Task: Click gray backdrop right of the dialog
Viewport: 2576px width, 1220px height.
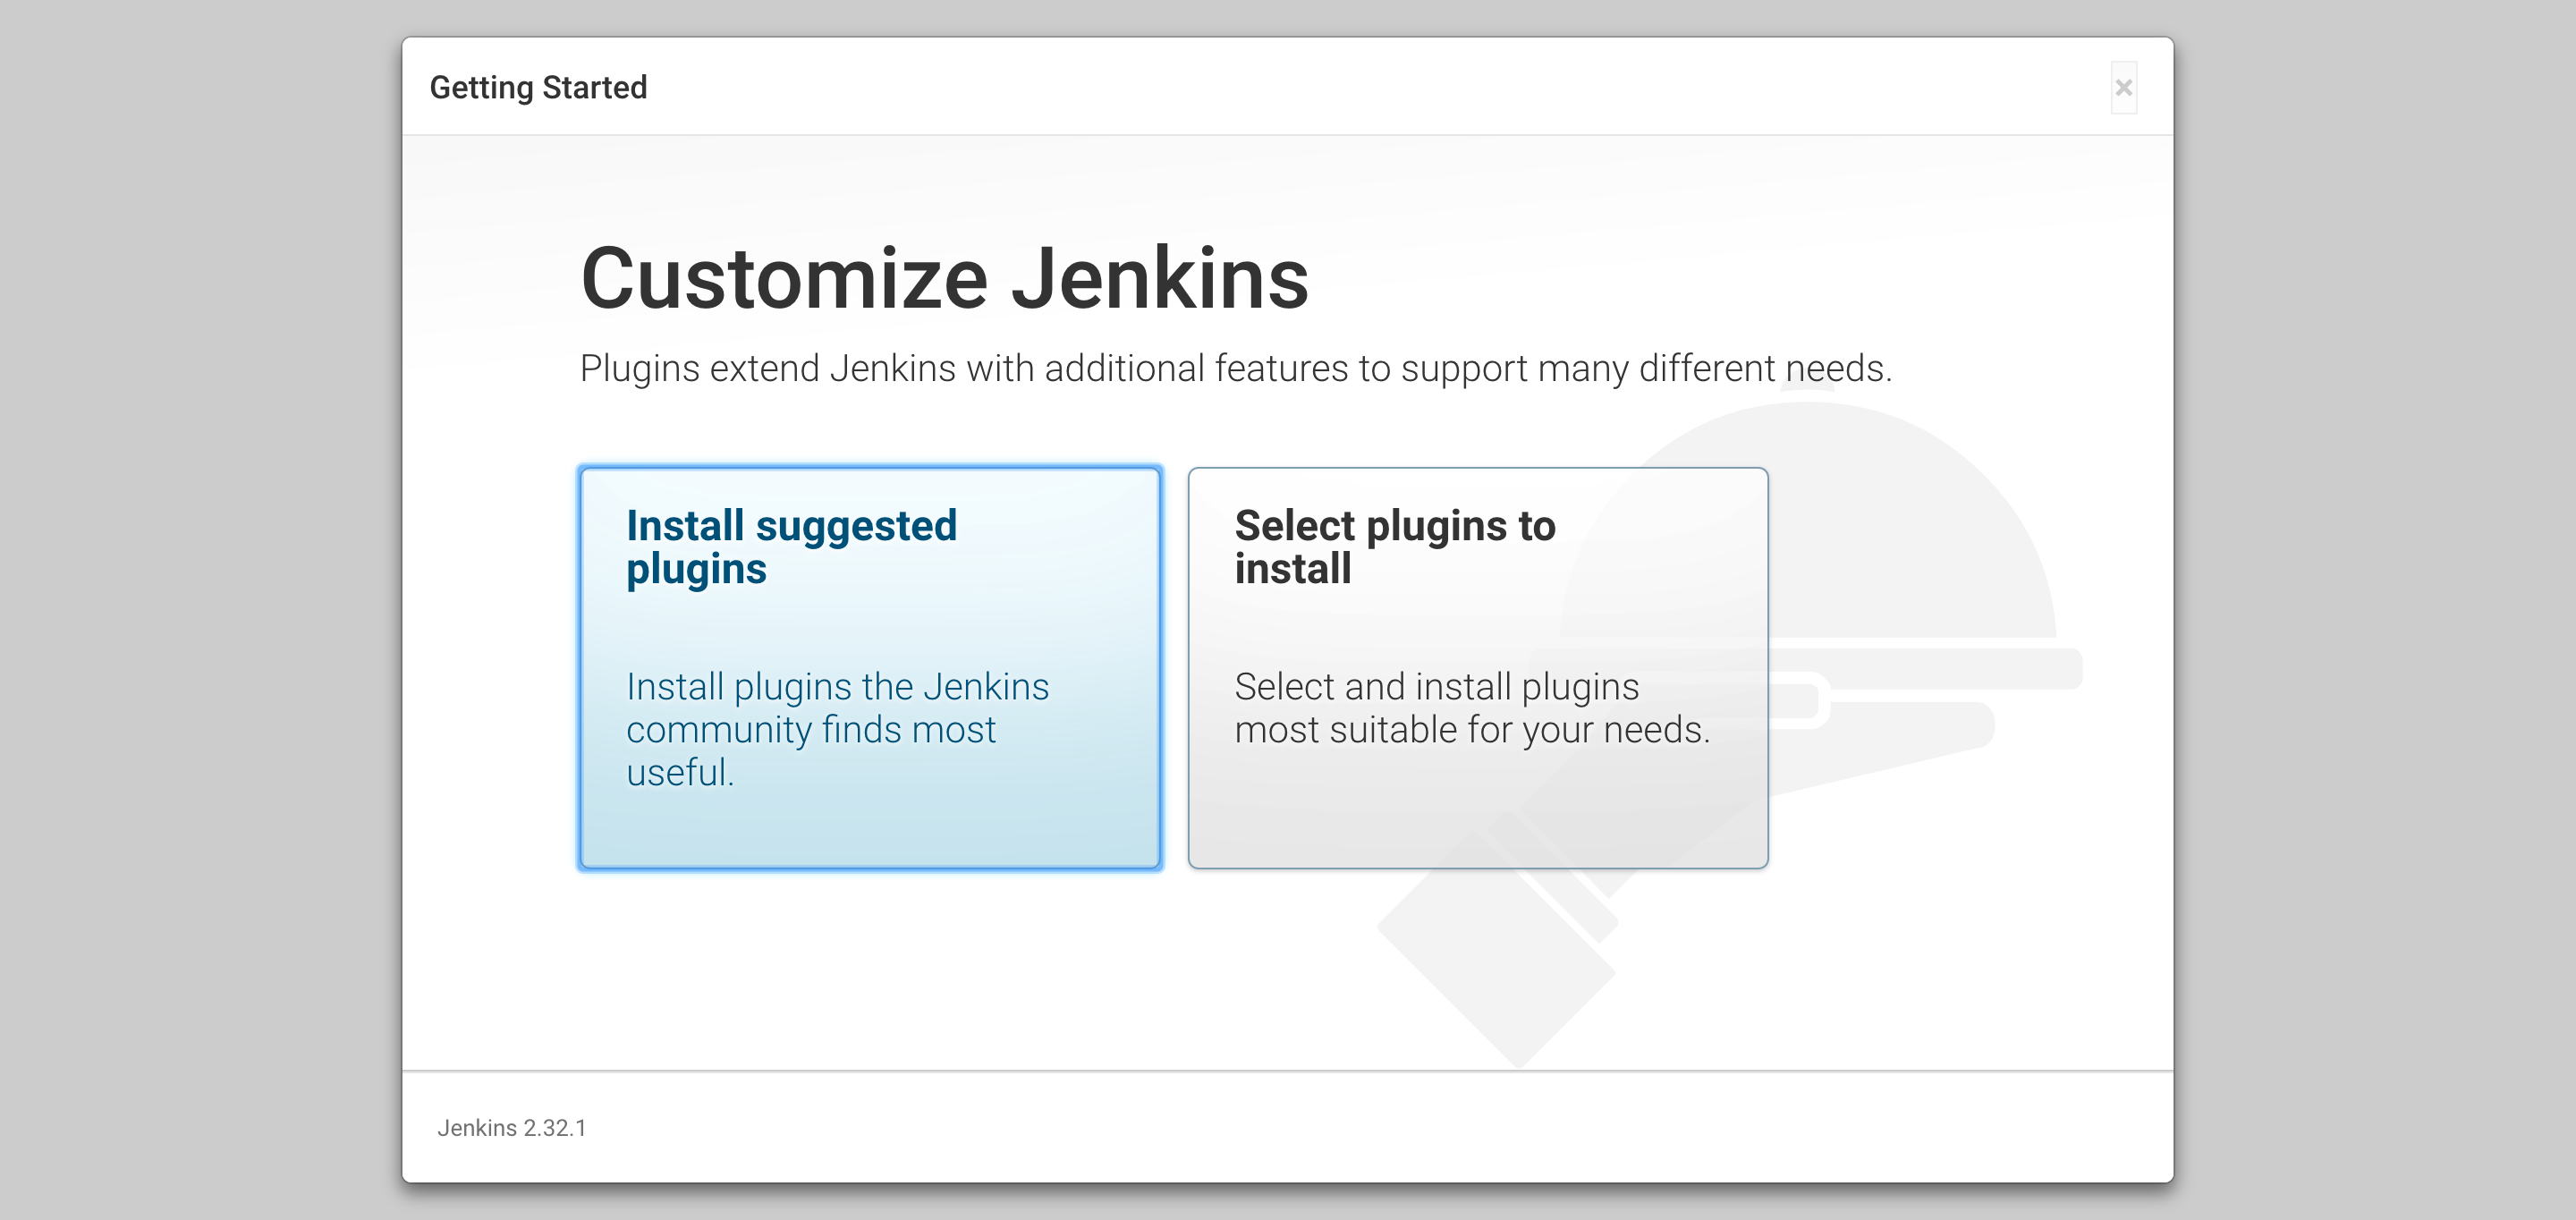Action: tap(2375, 610)
